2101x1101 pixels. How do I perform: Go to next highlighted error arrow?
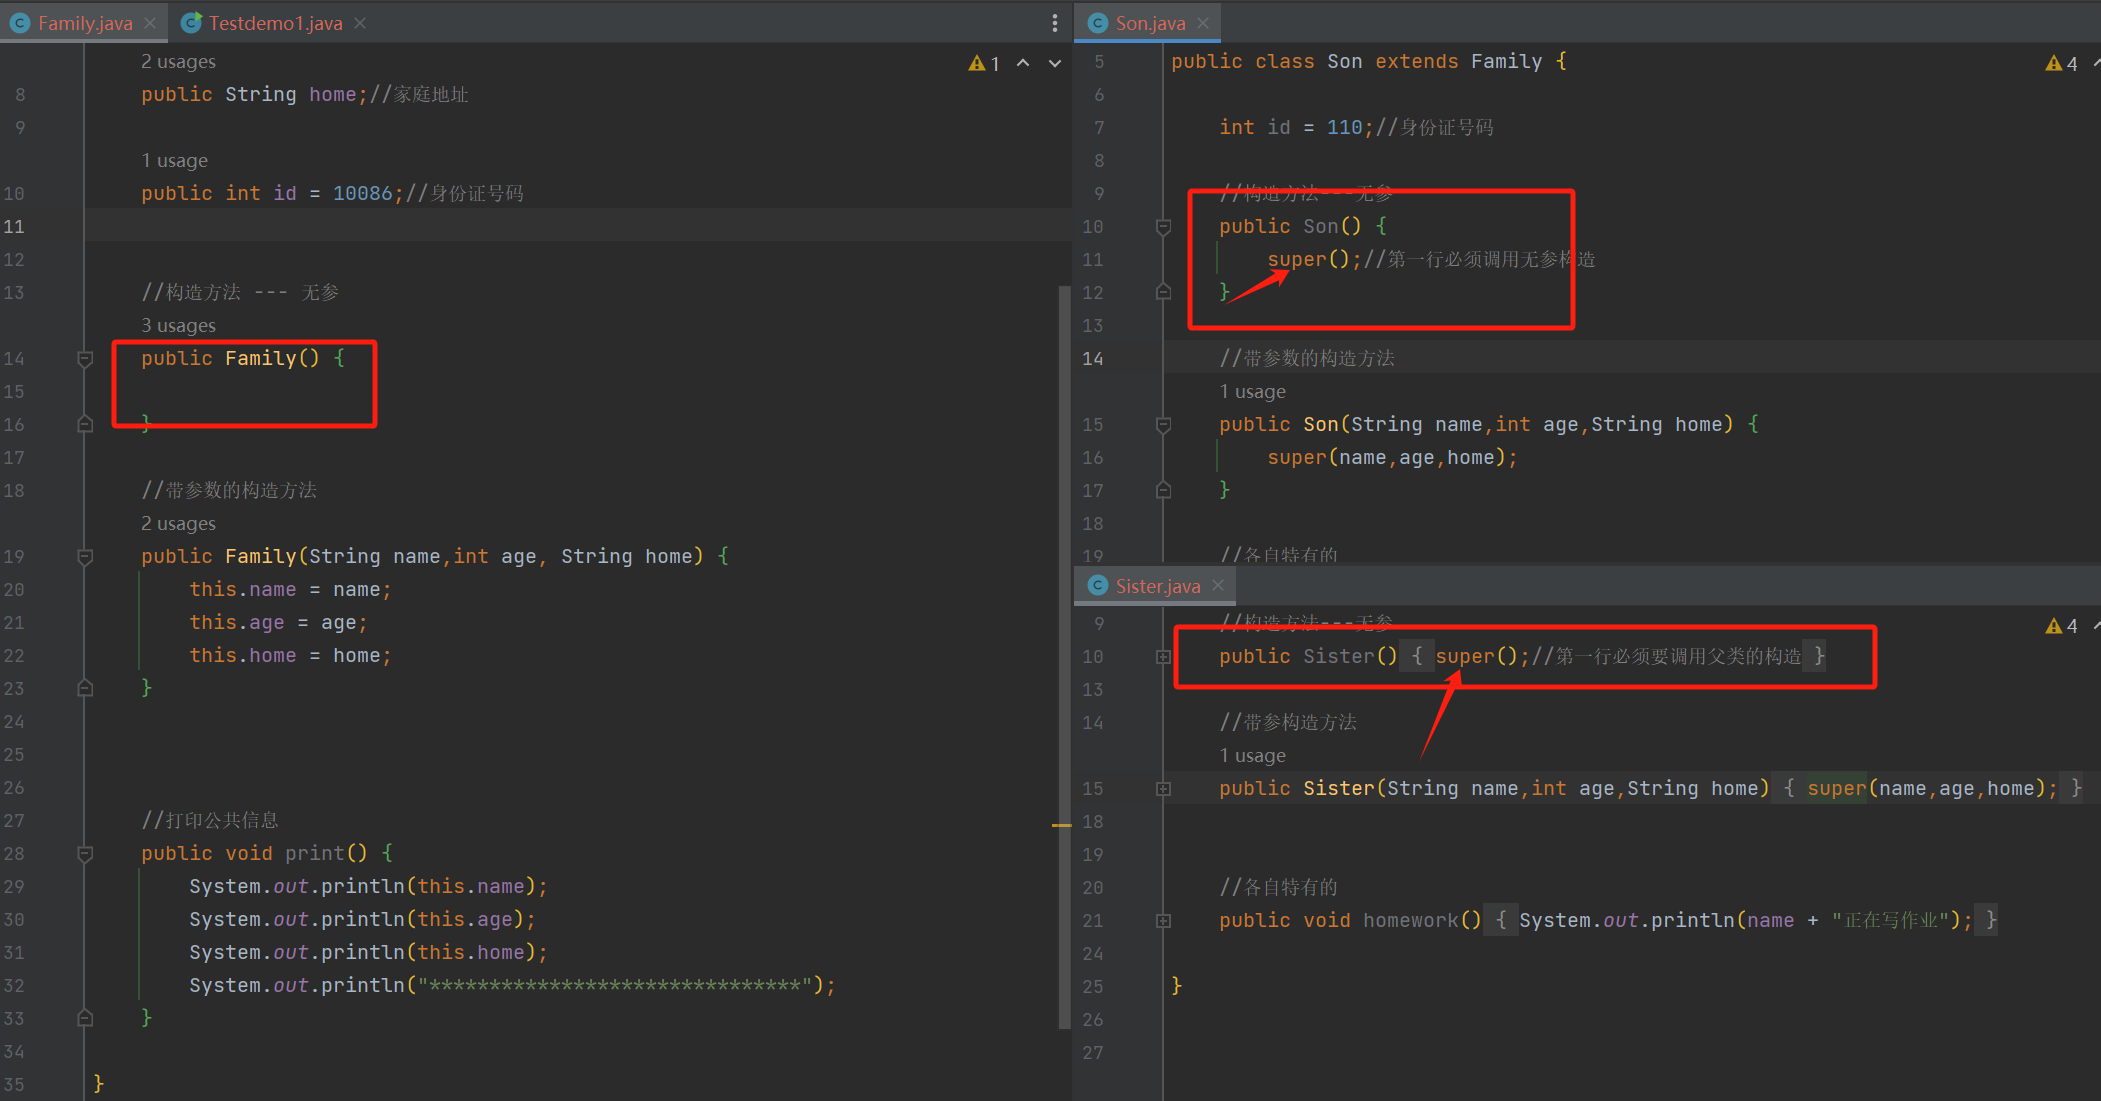click(1055, 63)
